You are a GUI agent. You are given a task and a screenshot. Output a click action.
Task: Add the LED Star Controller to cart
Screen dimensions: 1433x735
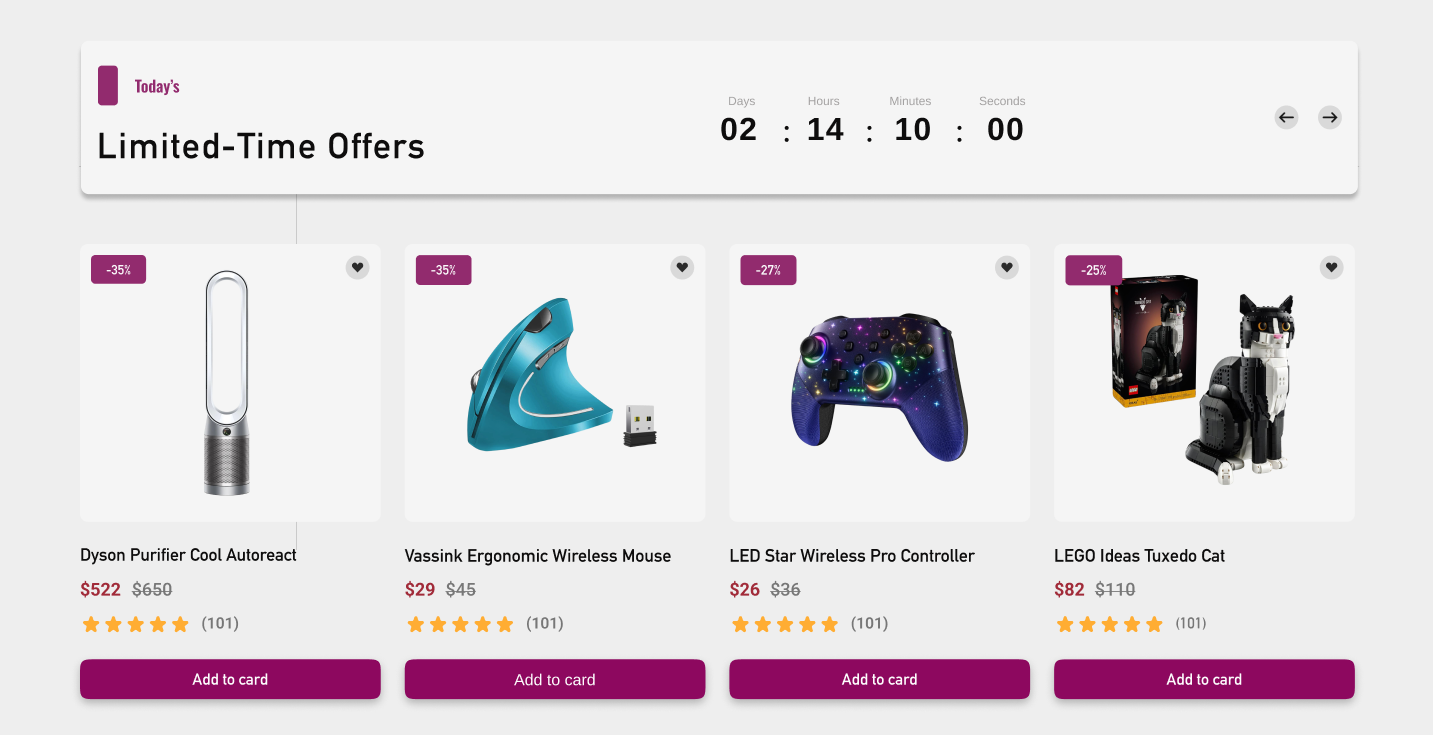tap(879, 679)
